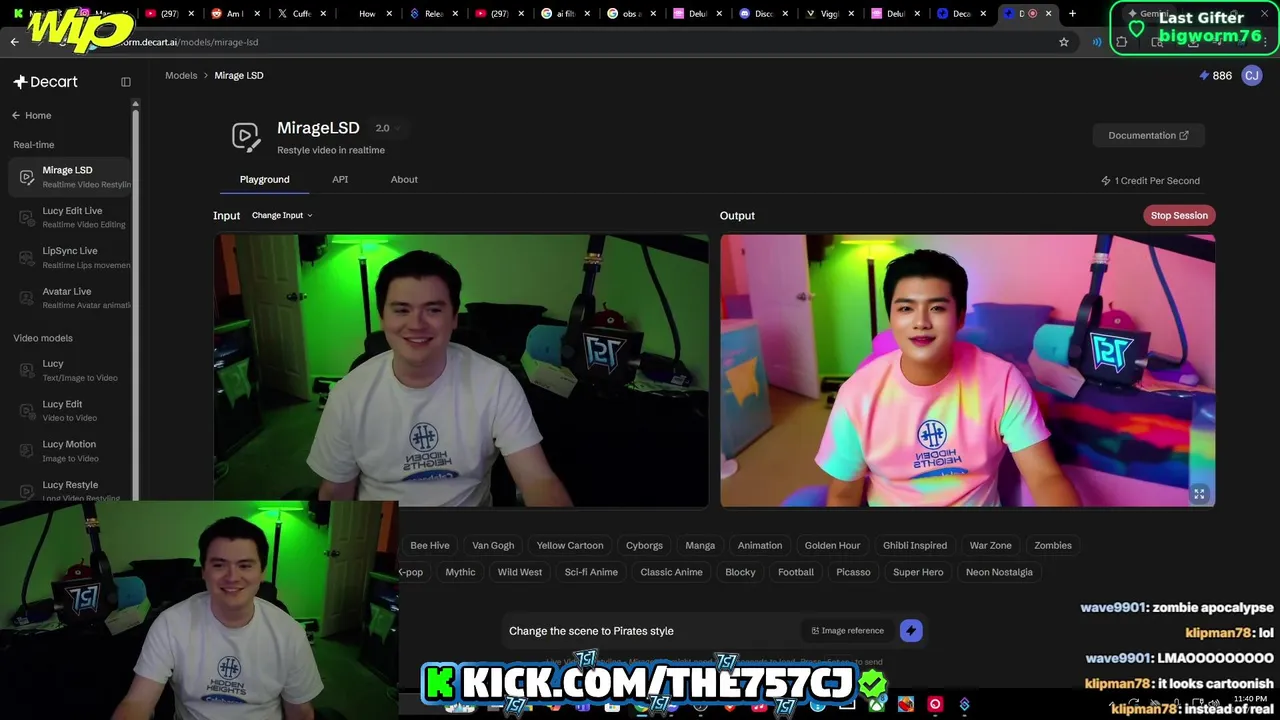This screenshot has height=720, width=1280.
Task: Open Avatar Live in the sidebar
Action: pyautogui.click(x=70, y=297)
